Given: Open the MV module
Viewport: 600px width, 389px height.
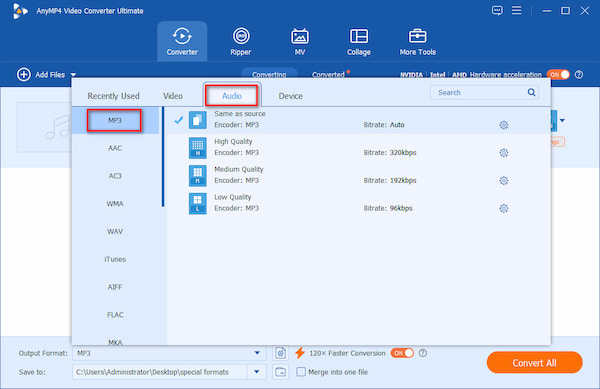Looking at the screenshot, I should coord(300,41).
